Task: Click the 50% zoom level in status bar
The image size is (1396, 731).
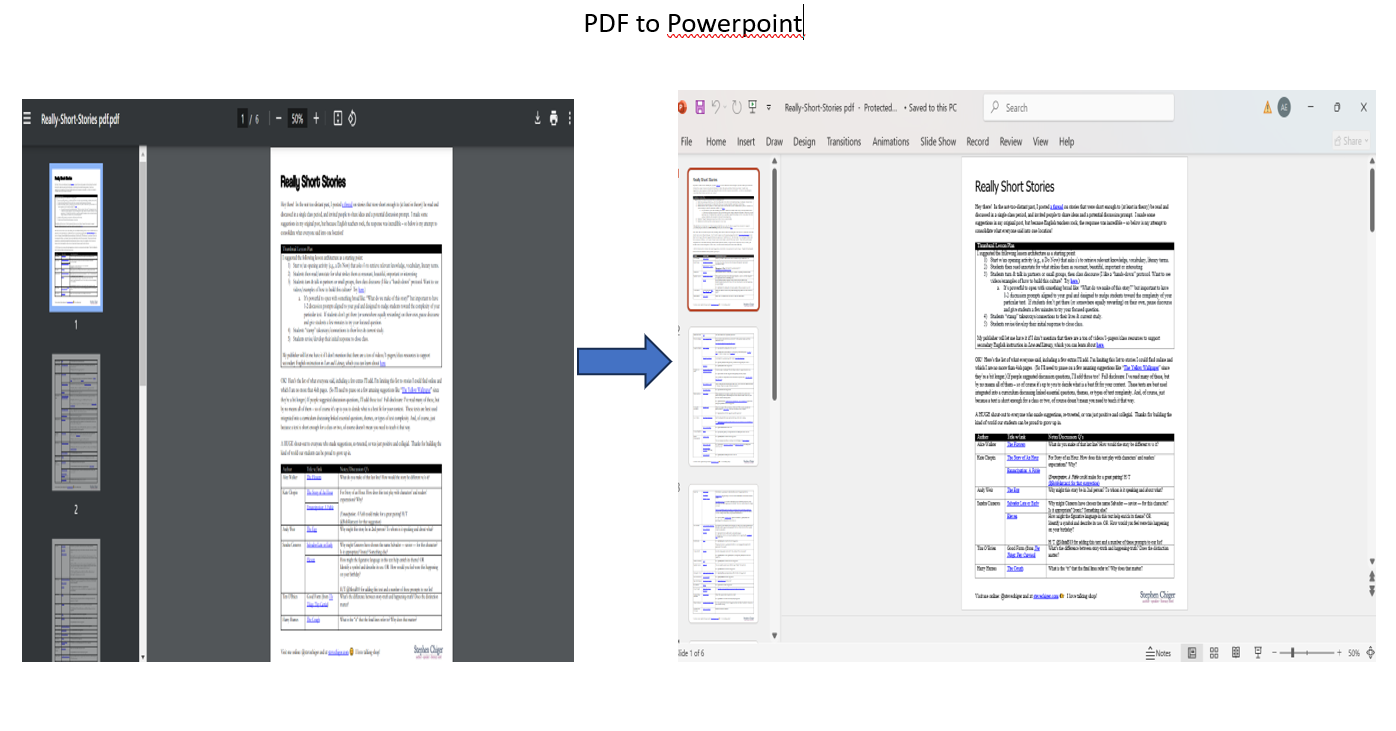Action: tap(1353, 652)
